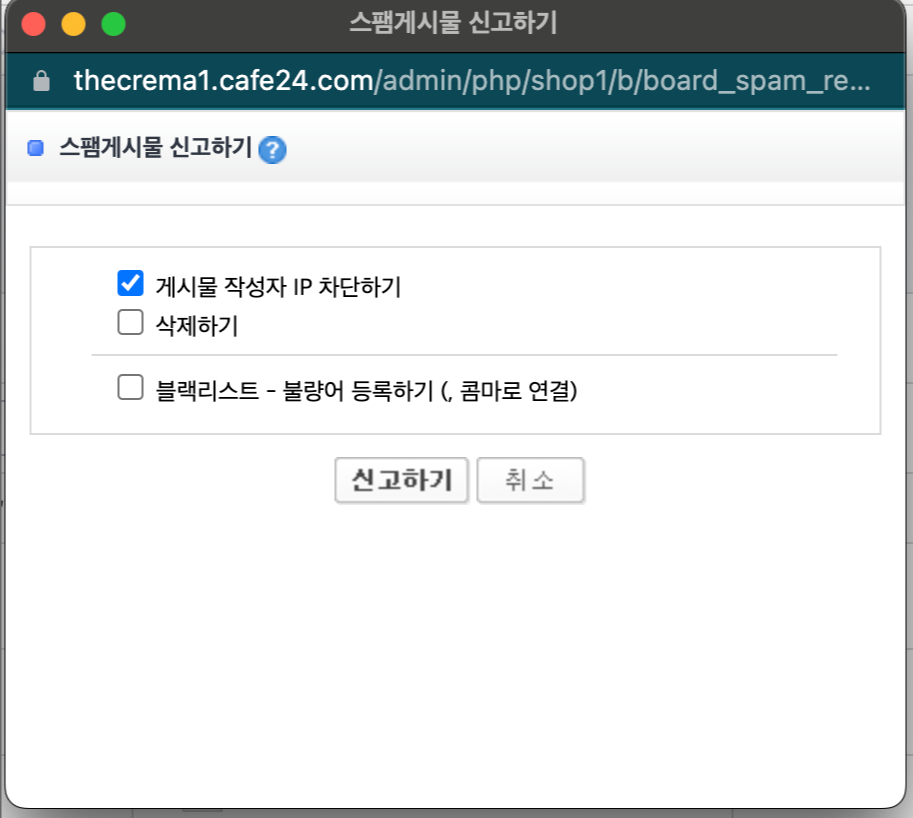Click the divider line above the blacklist option
This screenshot has height=818, width=913.
click(464, 355)
